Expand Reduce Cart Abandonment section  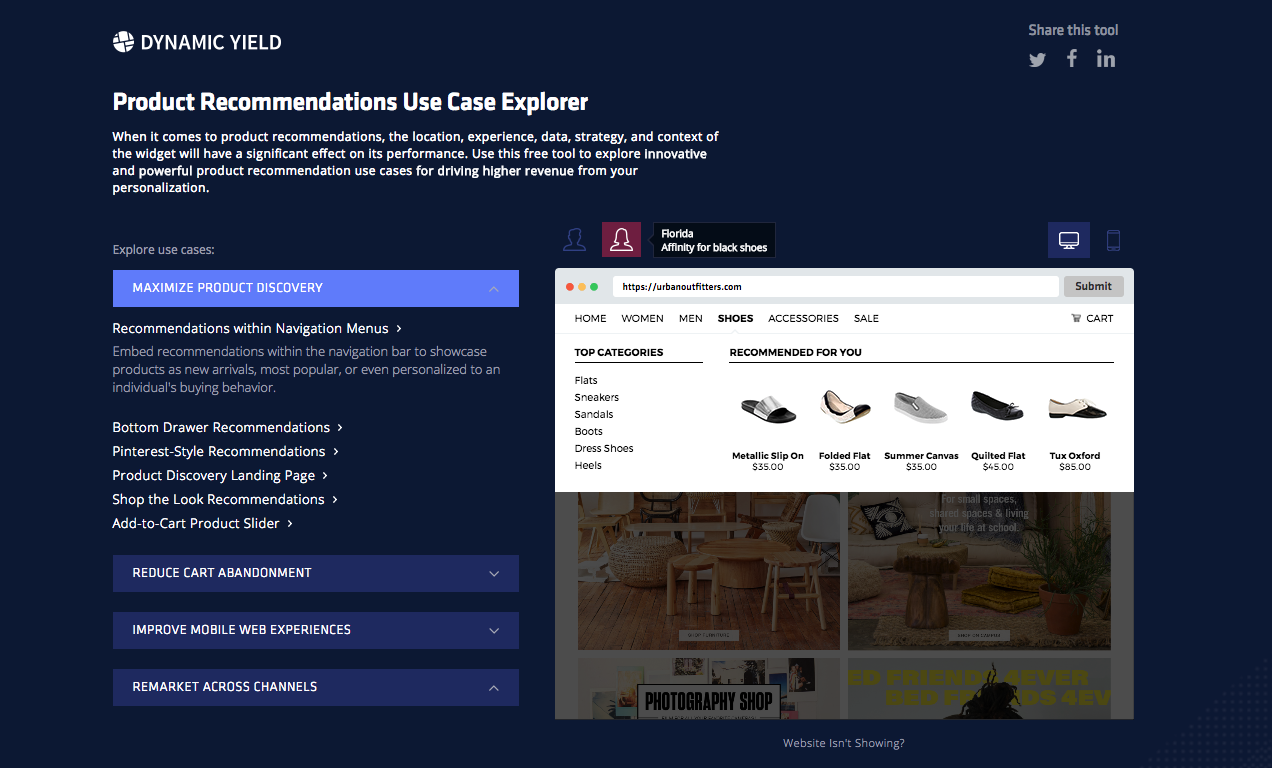(x=315, y=573)
